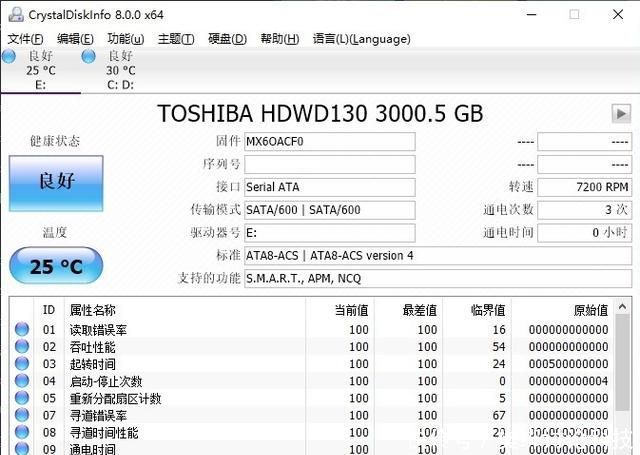Open the 主题(T) menu

(x=176, y=39)
